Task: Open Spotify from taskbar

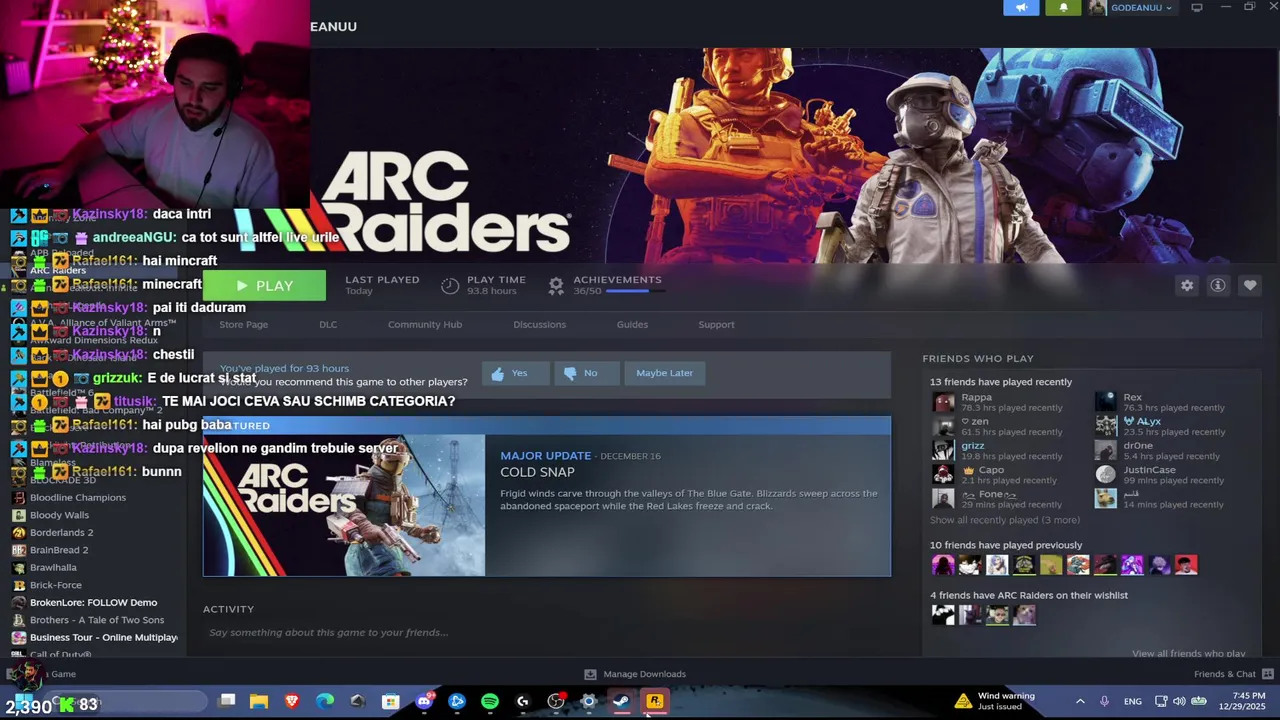Action: [x=490, y=702]
